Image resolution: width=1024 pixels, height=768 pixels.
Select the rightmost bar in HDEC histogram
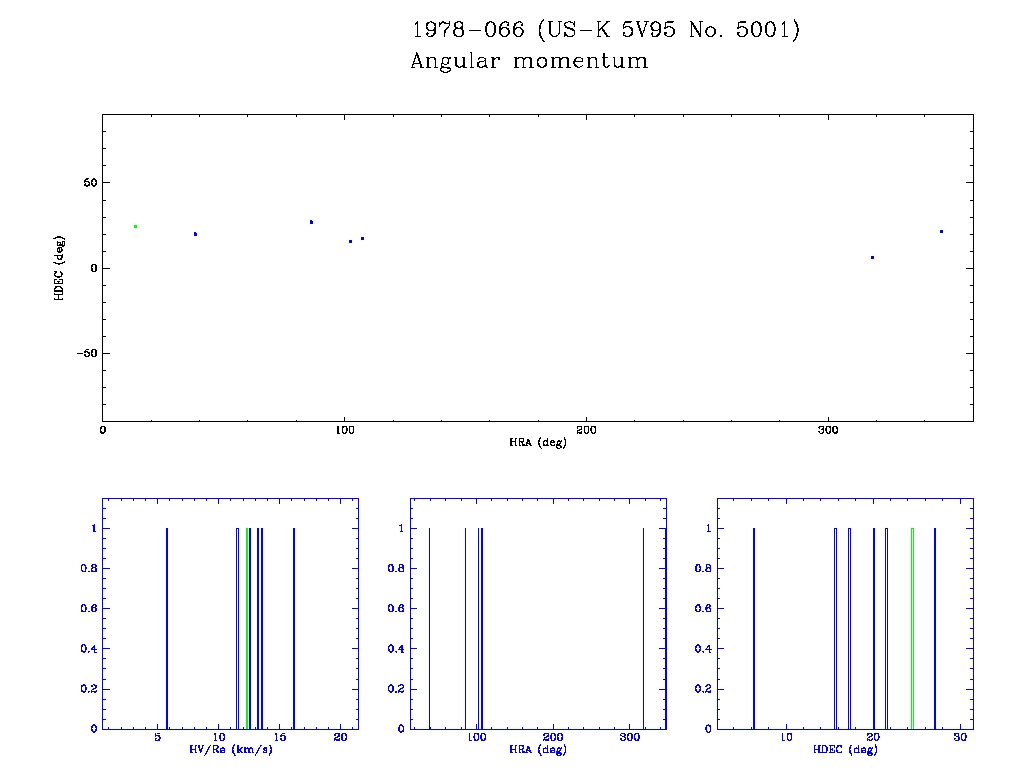click(x=935, y=628)
